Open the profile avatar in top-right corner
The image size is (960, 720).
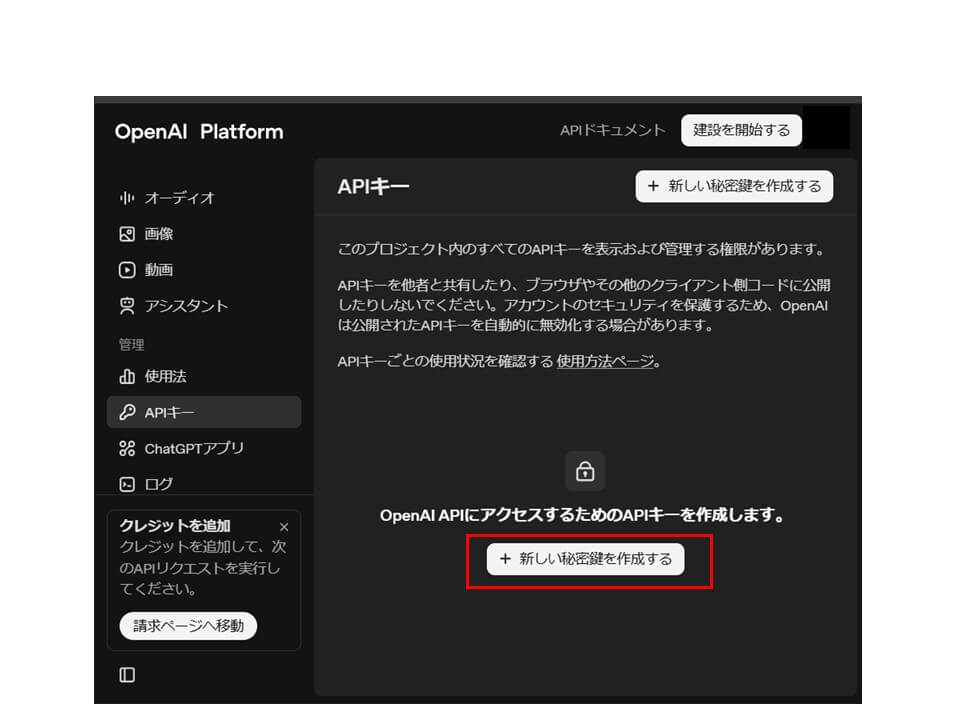826,128
